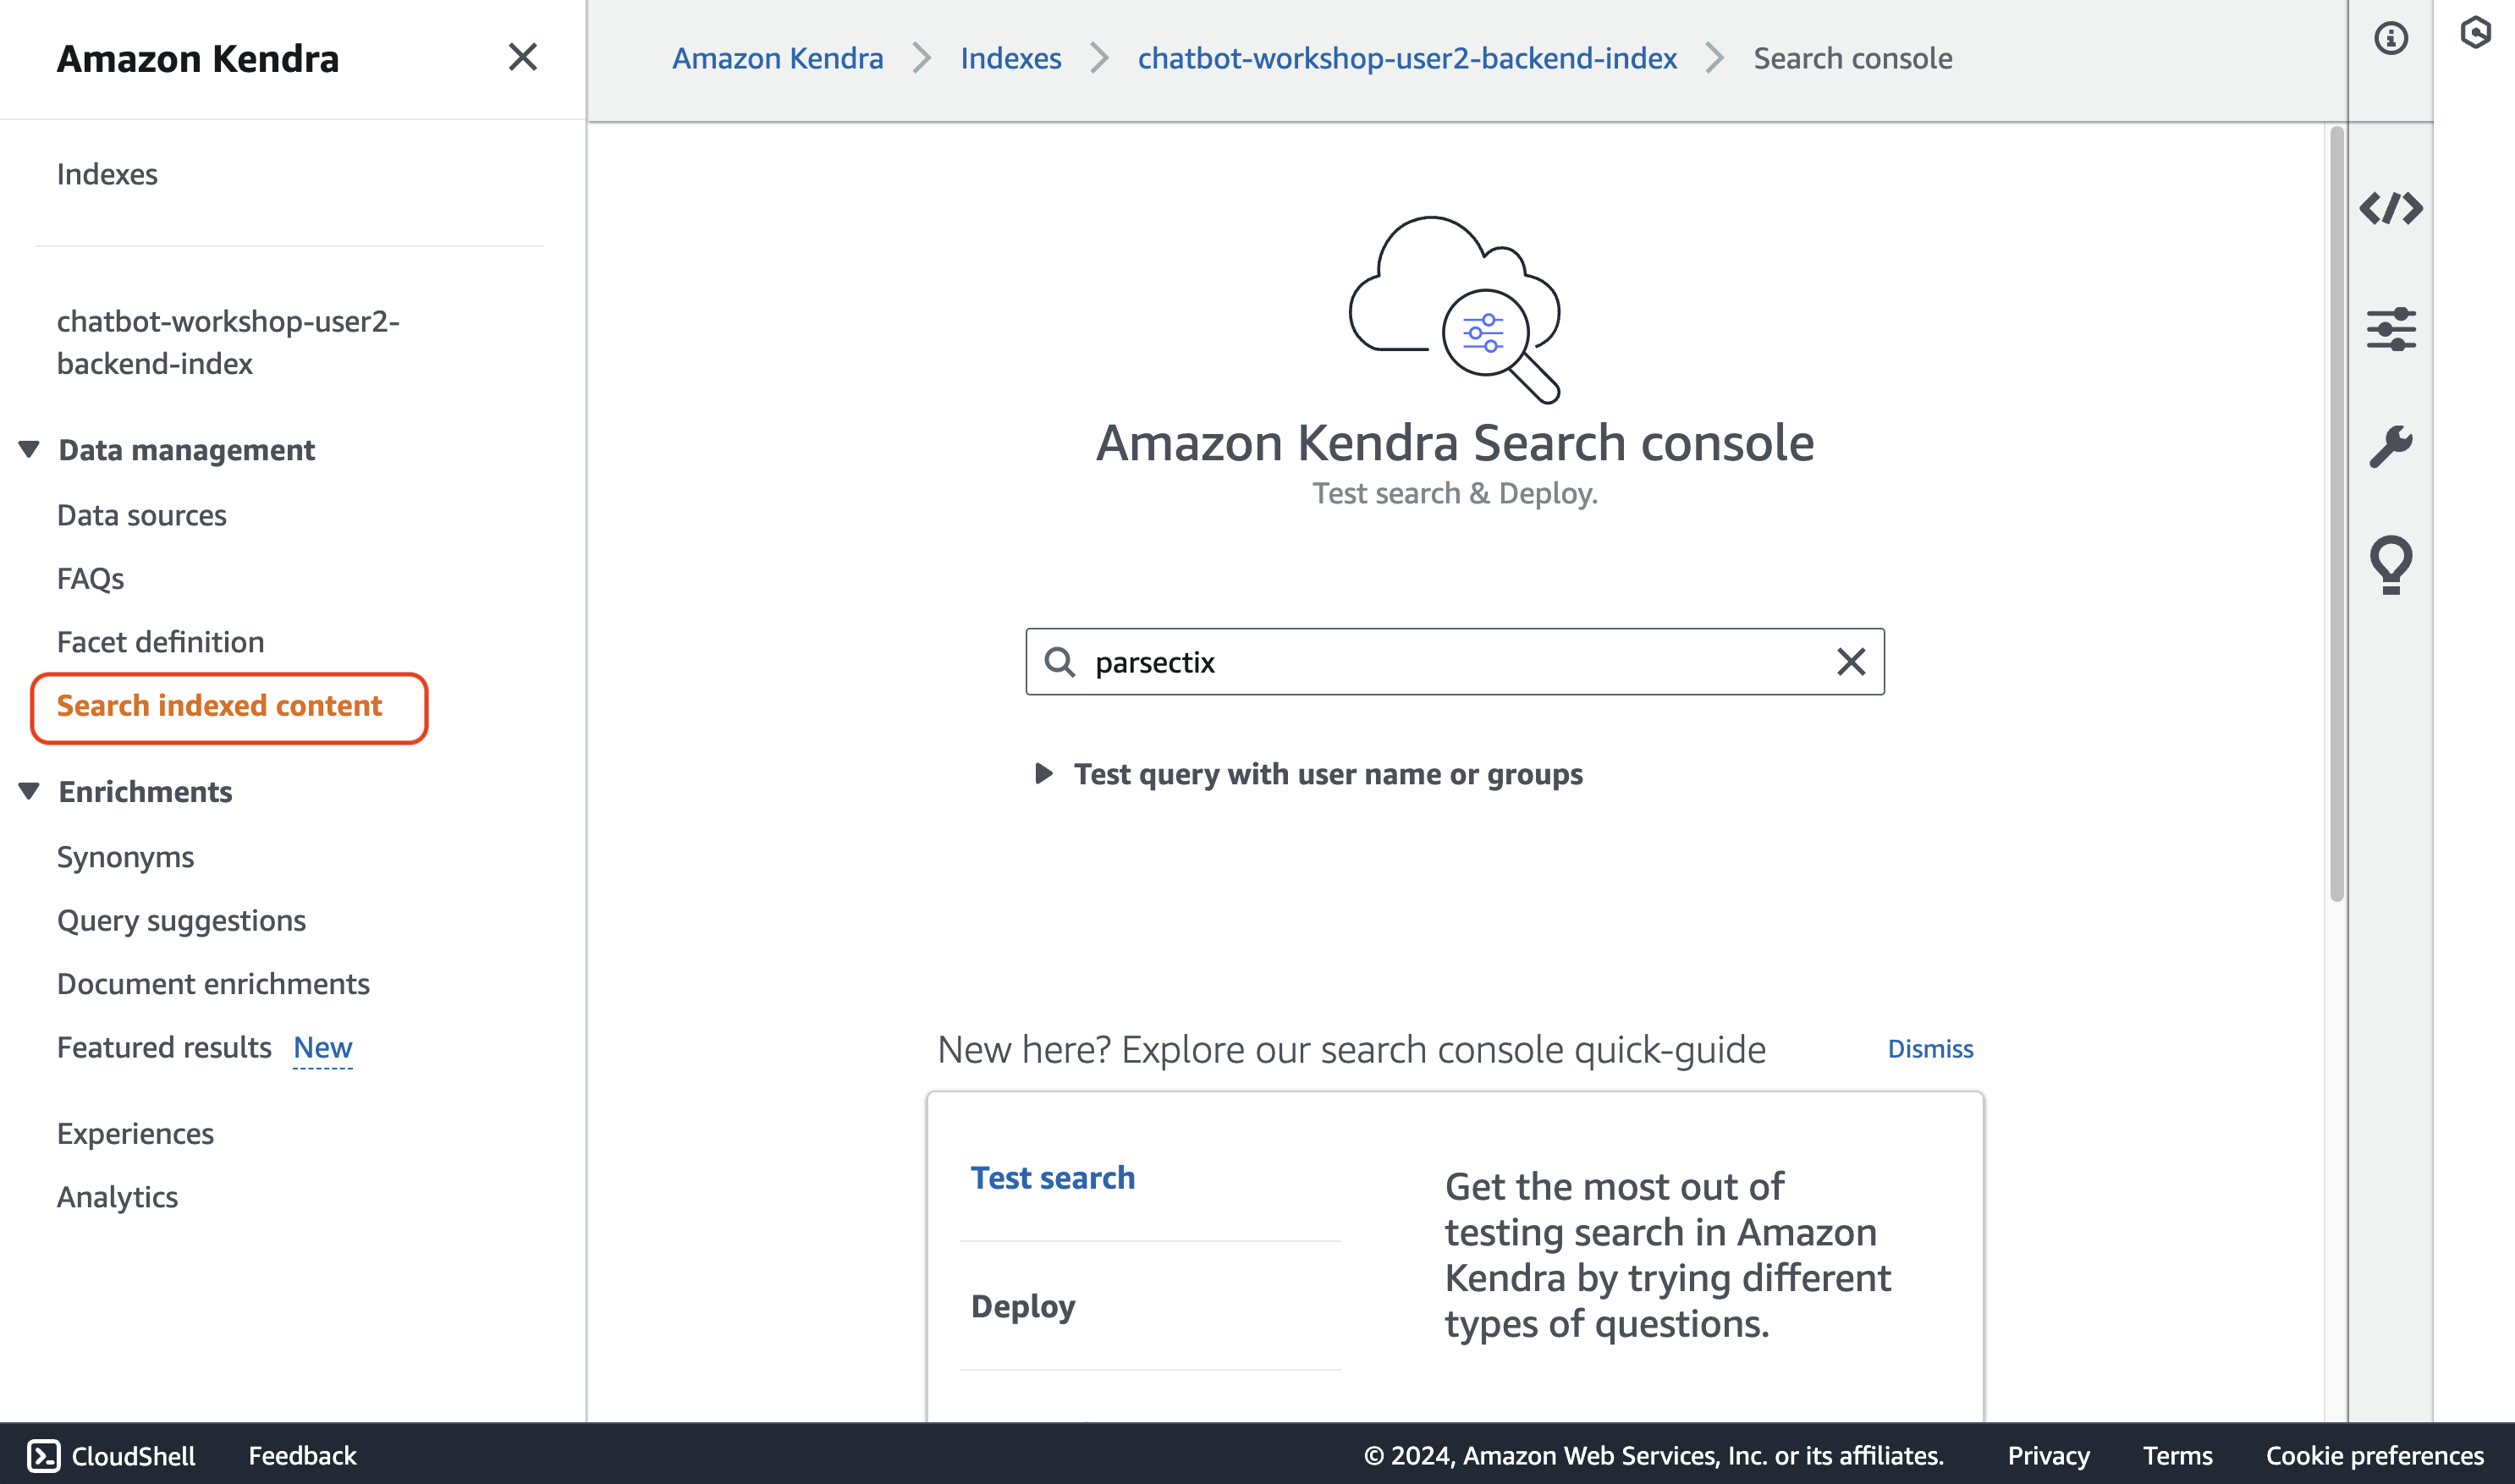2515x1484 pixels.
Task: Collapse the Enrichments section
Action: 29,792
